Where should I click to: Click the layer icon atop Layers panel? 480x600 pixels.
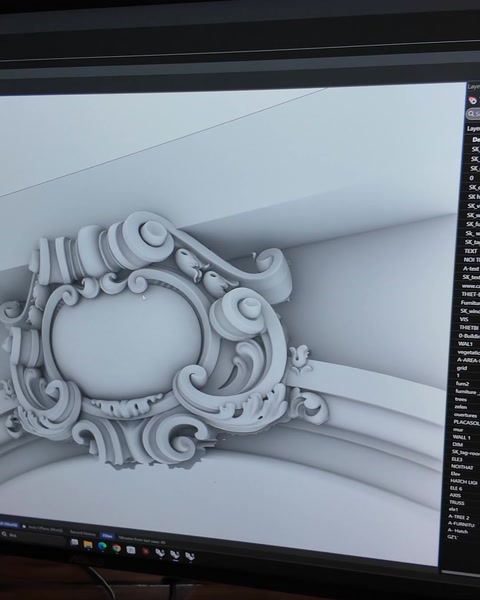point(473,100)
